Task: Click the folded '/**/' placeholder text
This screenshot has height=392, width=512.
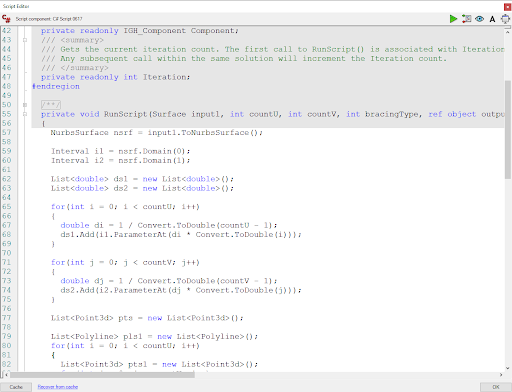Action: [x=51, y=105]
